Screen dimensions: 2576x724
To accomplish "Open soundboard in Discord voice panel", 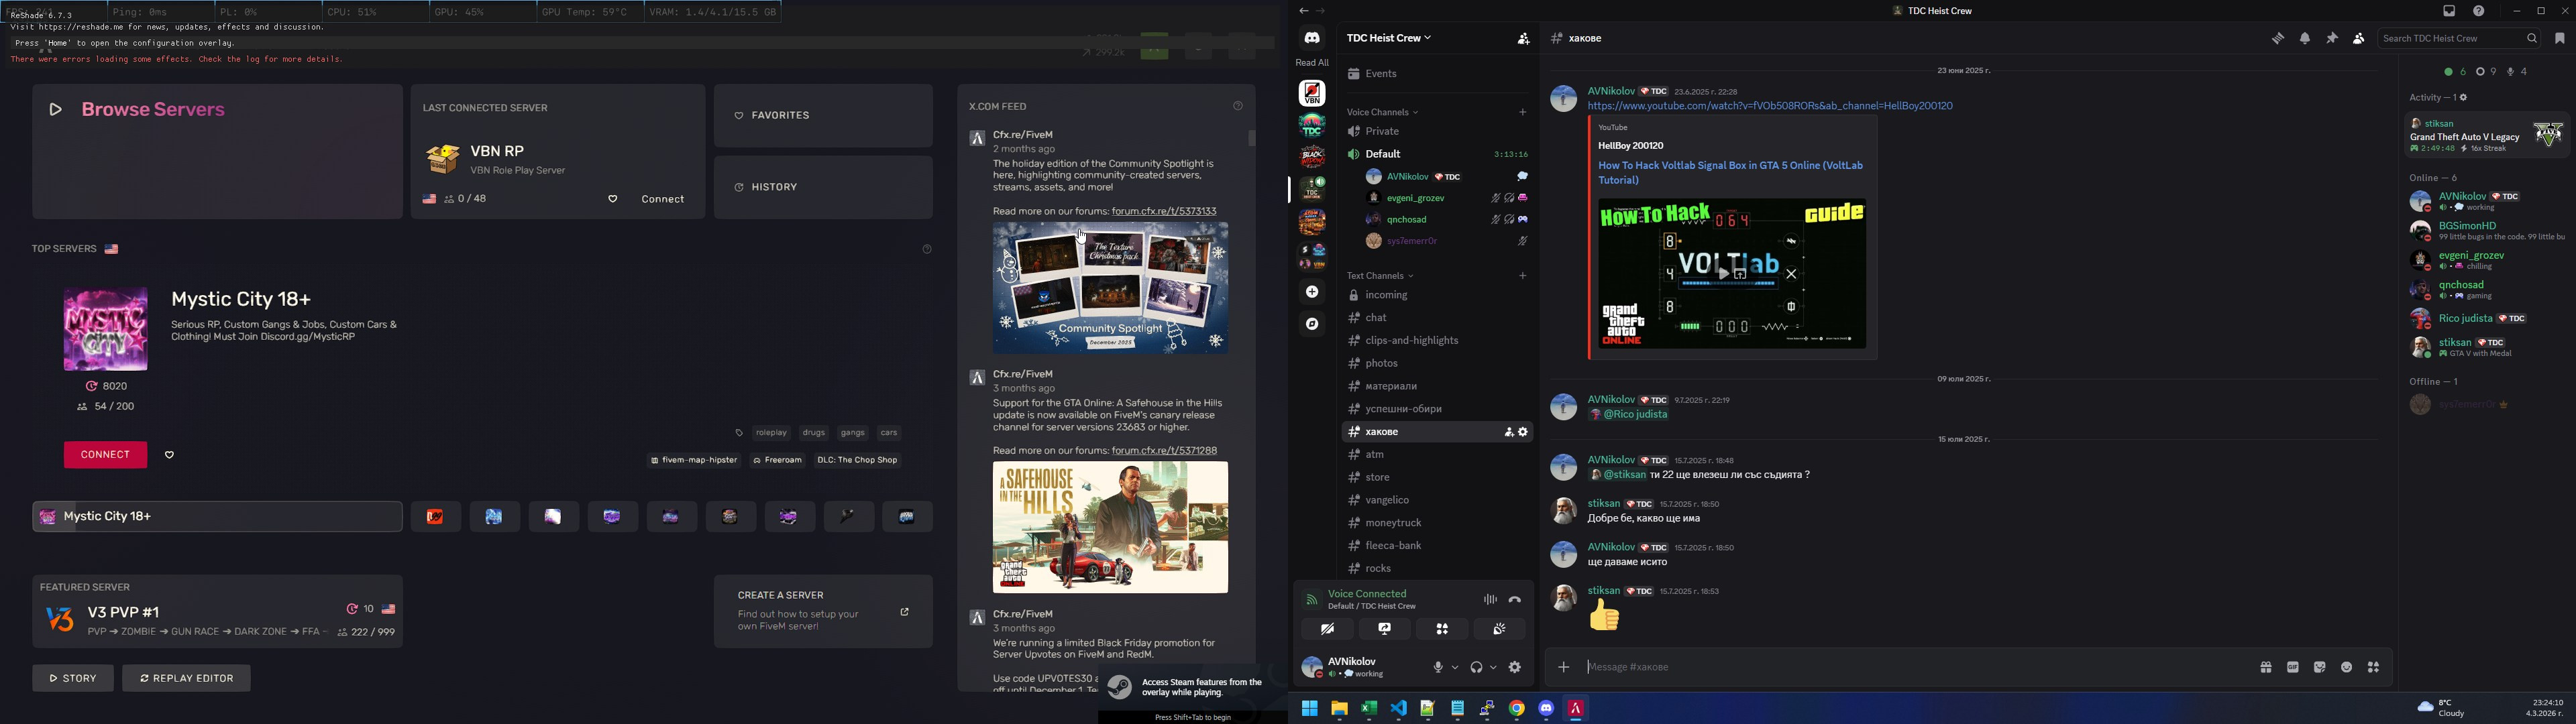I will pyautogui.click(x=1499, y=629).
